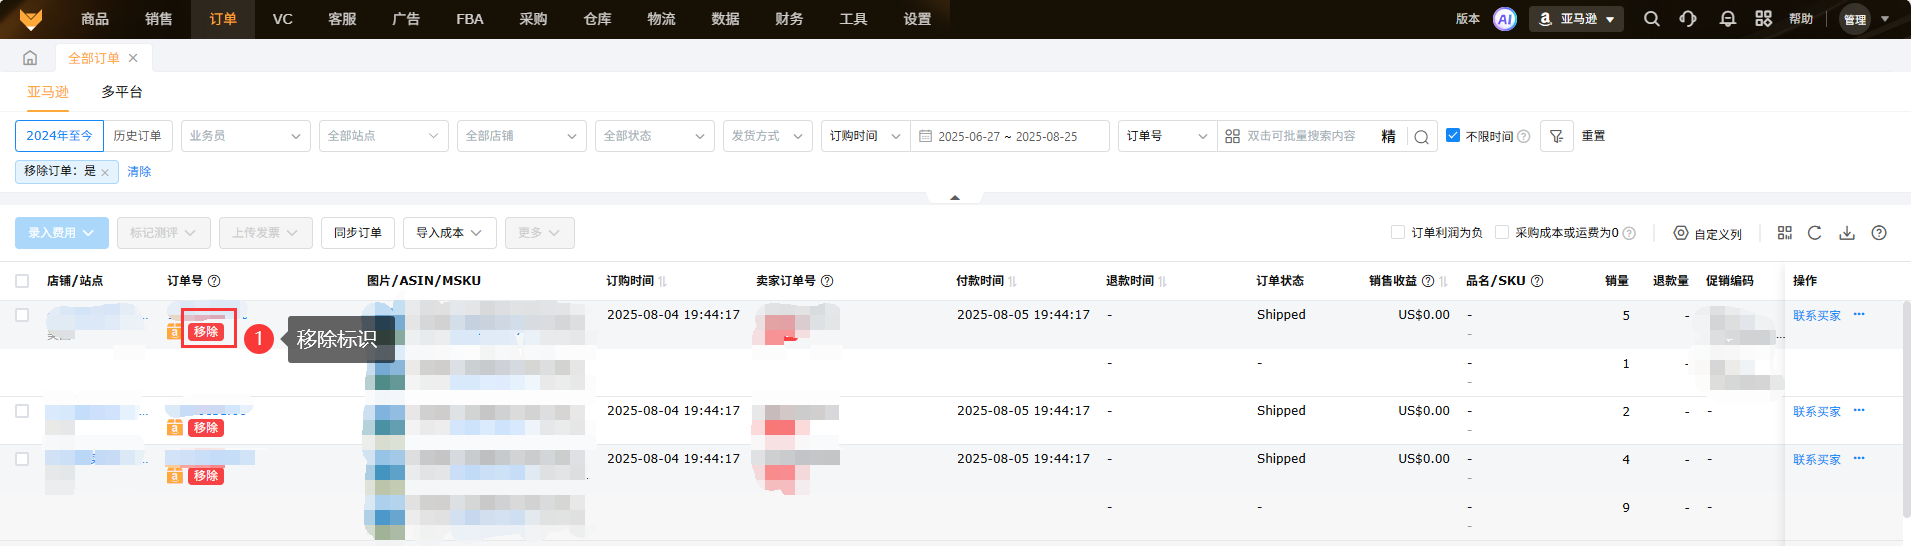Open the 全部状态 dropdown
Viewport: 1911px width, 546px height.
655,136
